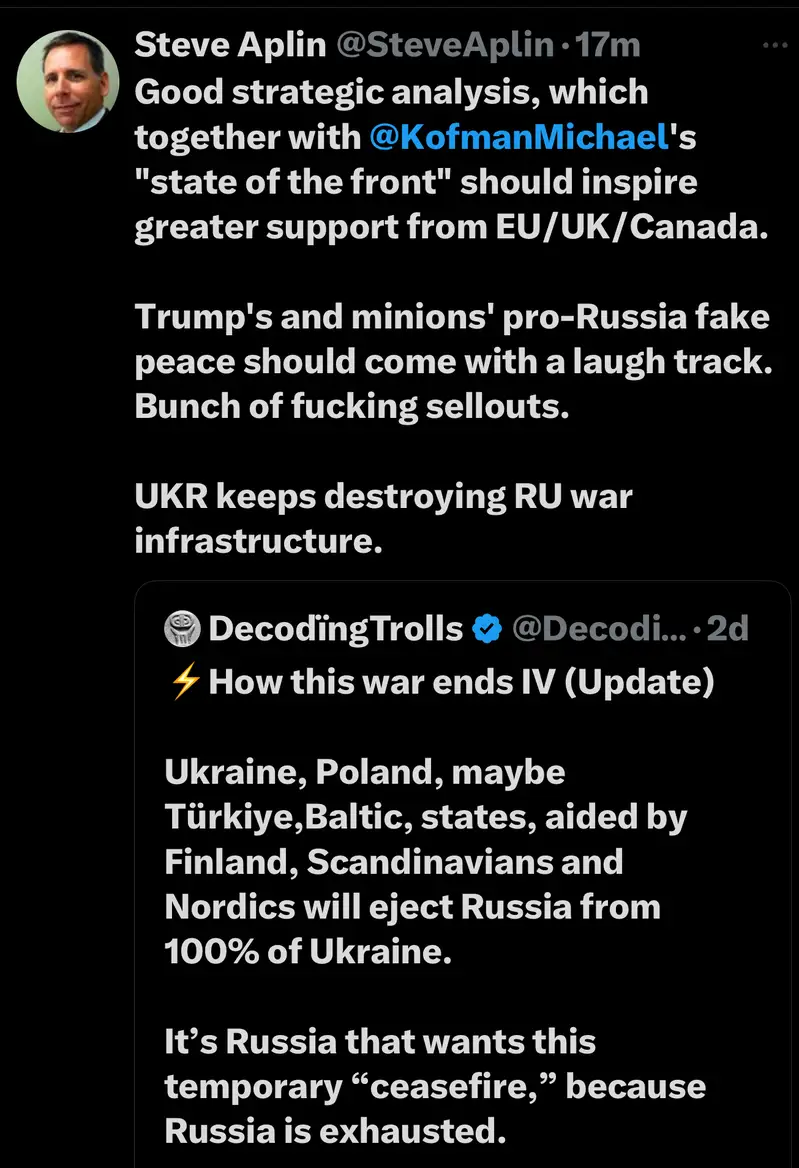This screenshot has width=799, height=1168.
Task: Open the DecodingTrolls account name
Action: 336,628
